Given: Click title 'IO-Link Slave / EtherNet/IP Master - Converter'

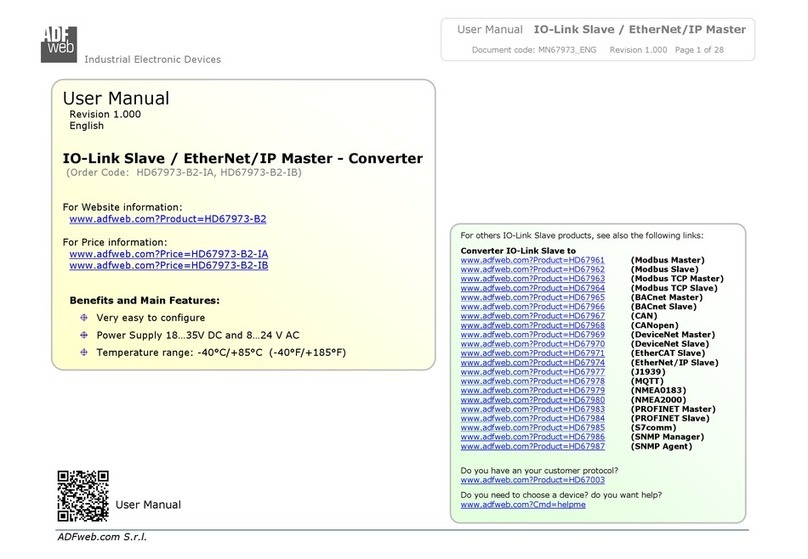Looking at the screenshot, I should click(x=243, y=158).
